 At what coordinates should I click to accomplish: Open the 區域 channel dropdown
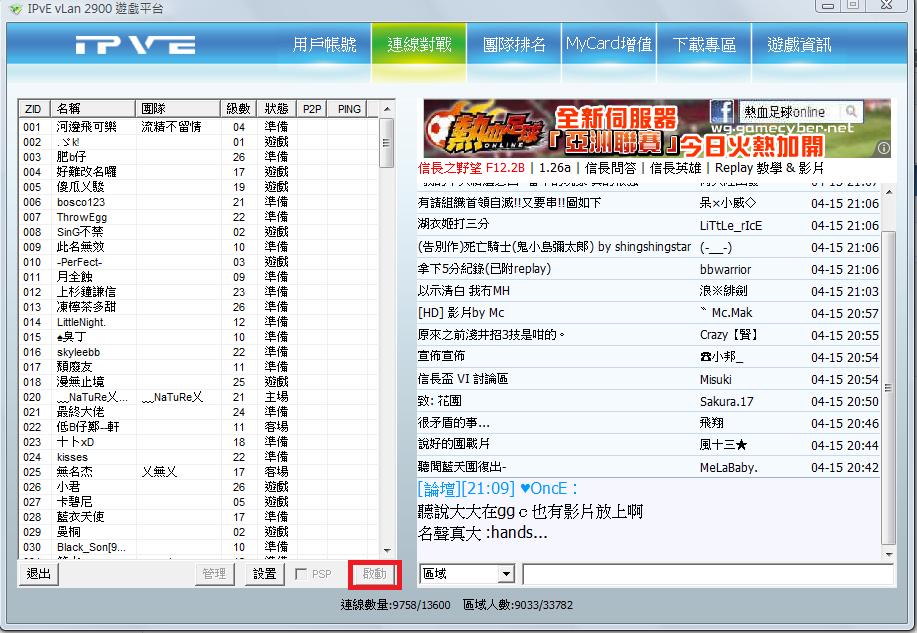pos(505,574)
